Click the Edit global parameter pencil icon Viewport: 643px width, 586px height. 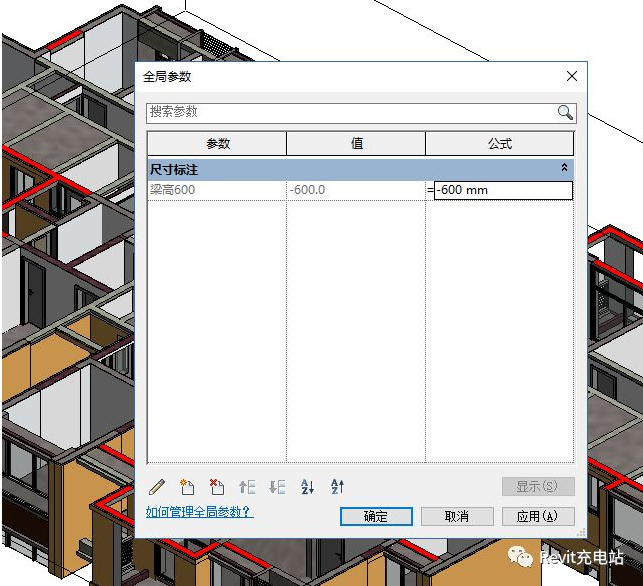(157, 487)
